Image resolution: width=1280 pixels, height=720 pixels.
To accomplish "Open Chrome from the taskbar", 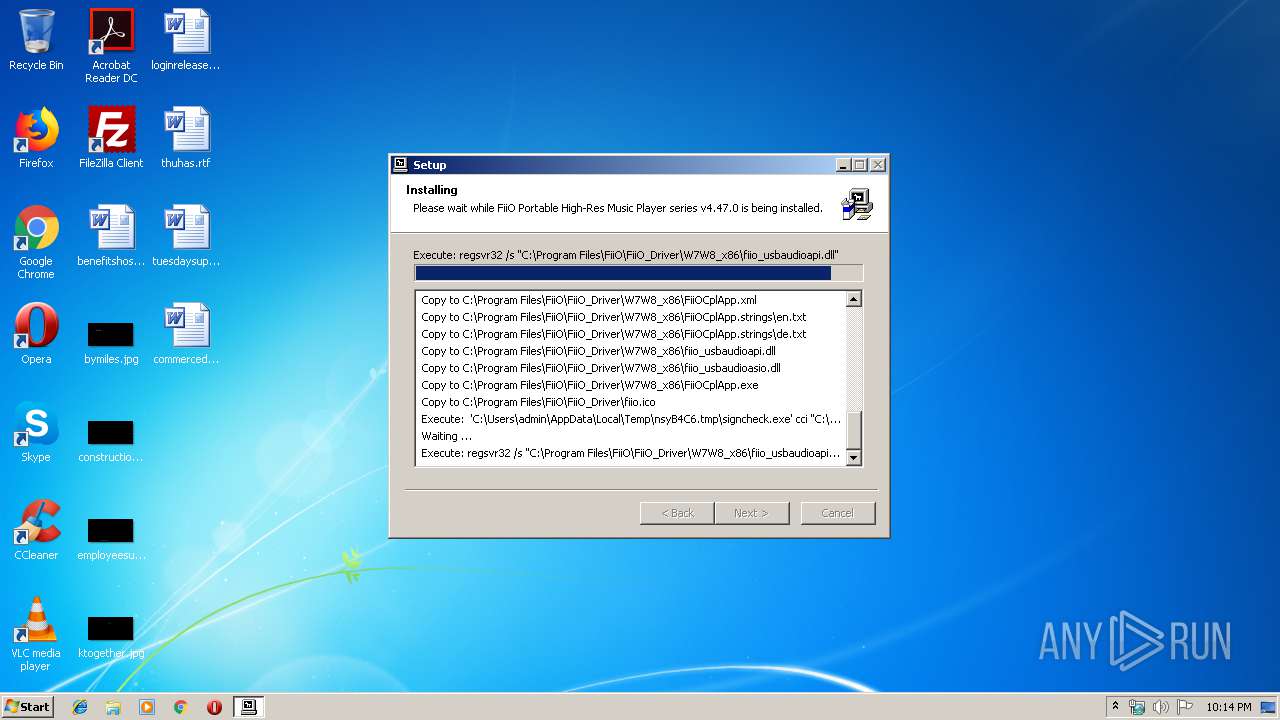I will coord(180,707).
